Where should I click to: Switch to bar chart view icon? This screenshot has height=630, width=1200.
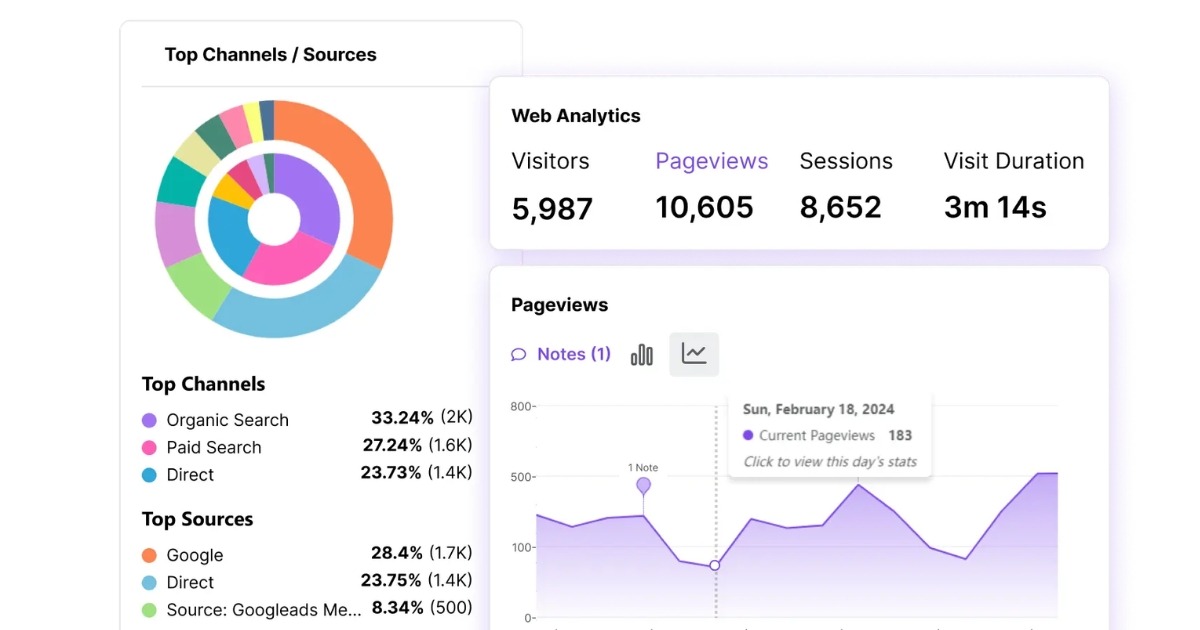[642, 354]
